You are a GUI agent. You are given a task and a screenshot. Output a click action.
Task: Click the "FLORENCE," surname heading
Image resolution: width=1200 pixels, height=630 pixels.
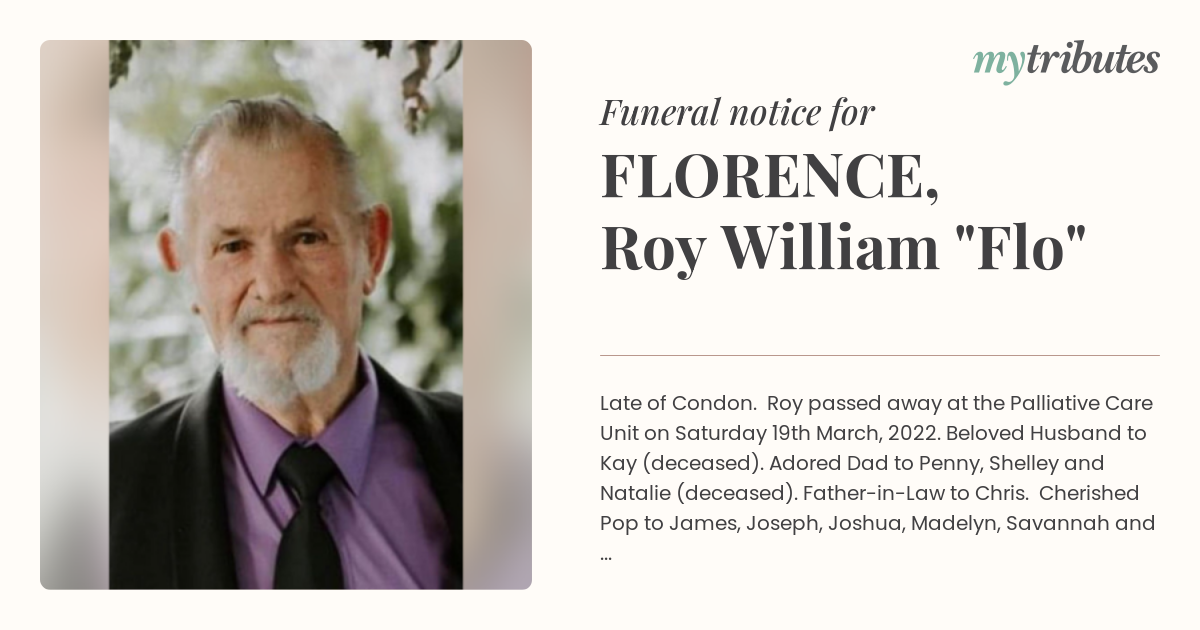point(769,176)
